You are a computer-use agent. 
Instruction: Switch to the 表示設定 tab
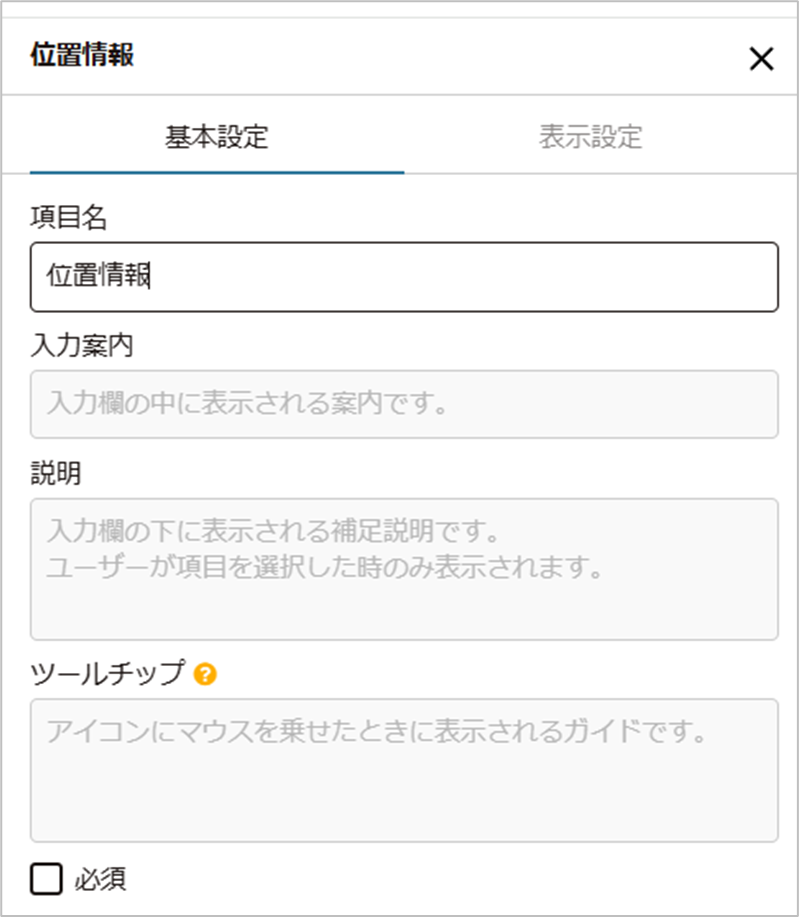pyautogui.click(x=590, y=137)
